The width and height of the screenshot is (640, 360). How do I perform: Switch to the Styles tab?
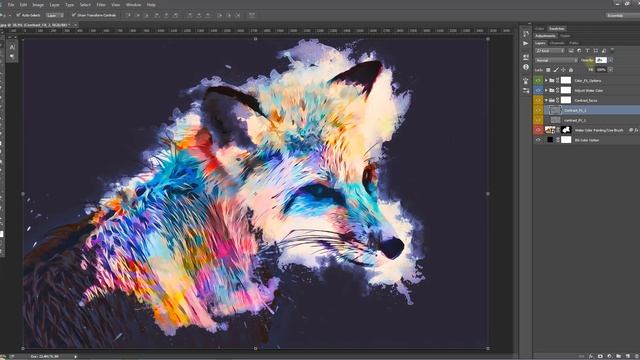pyautogui.click(x=565, y=36)
